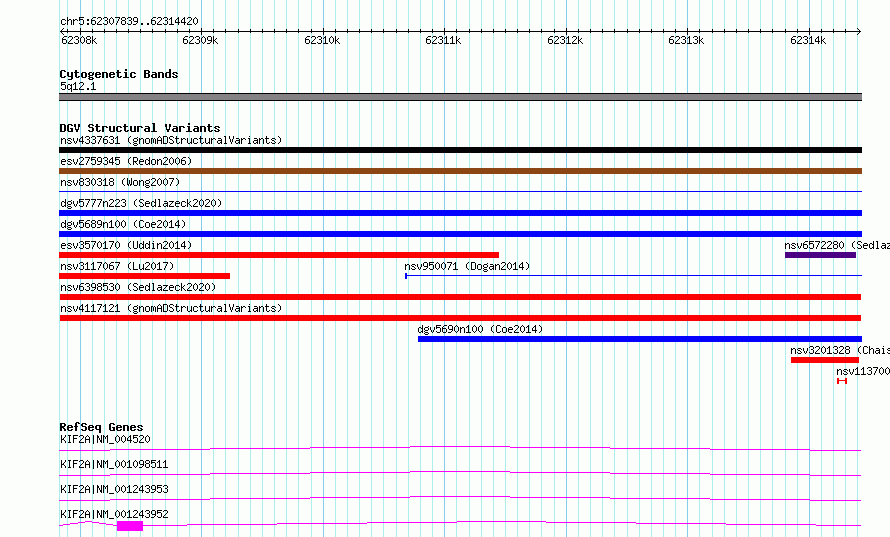Select the DGV Structural Variants track title

(x=140, y=128)
